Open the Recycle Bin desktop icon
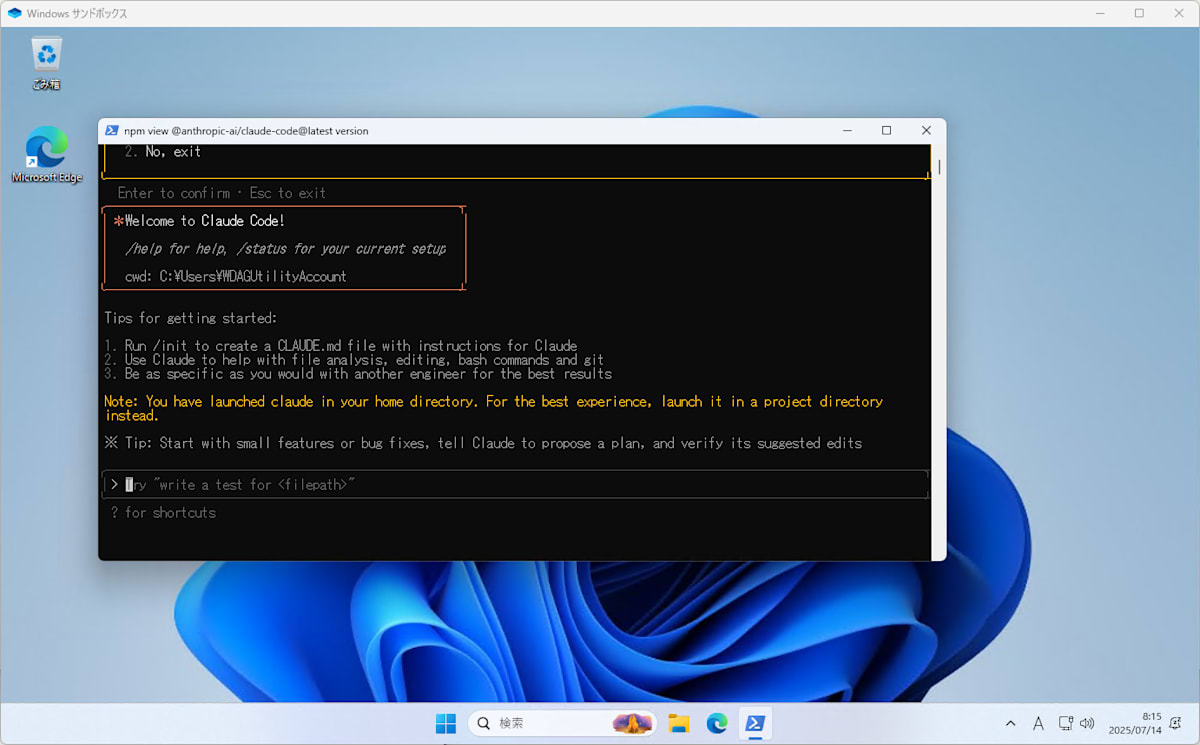1200x745 pixels. (x=46, y=63)
